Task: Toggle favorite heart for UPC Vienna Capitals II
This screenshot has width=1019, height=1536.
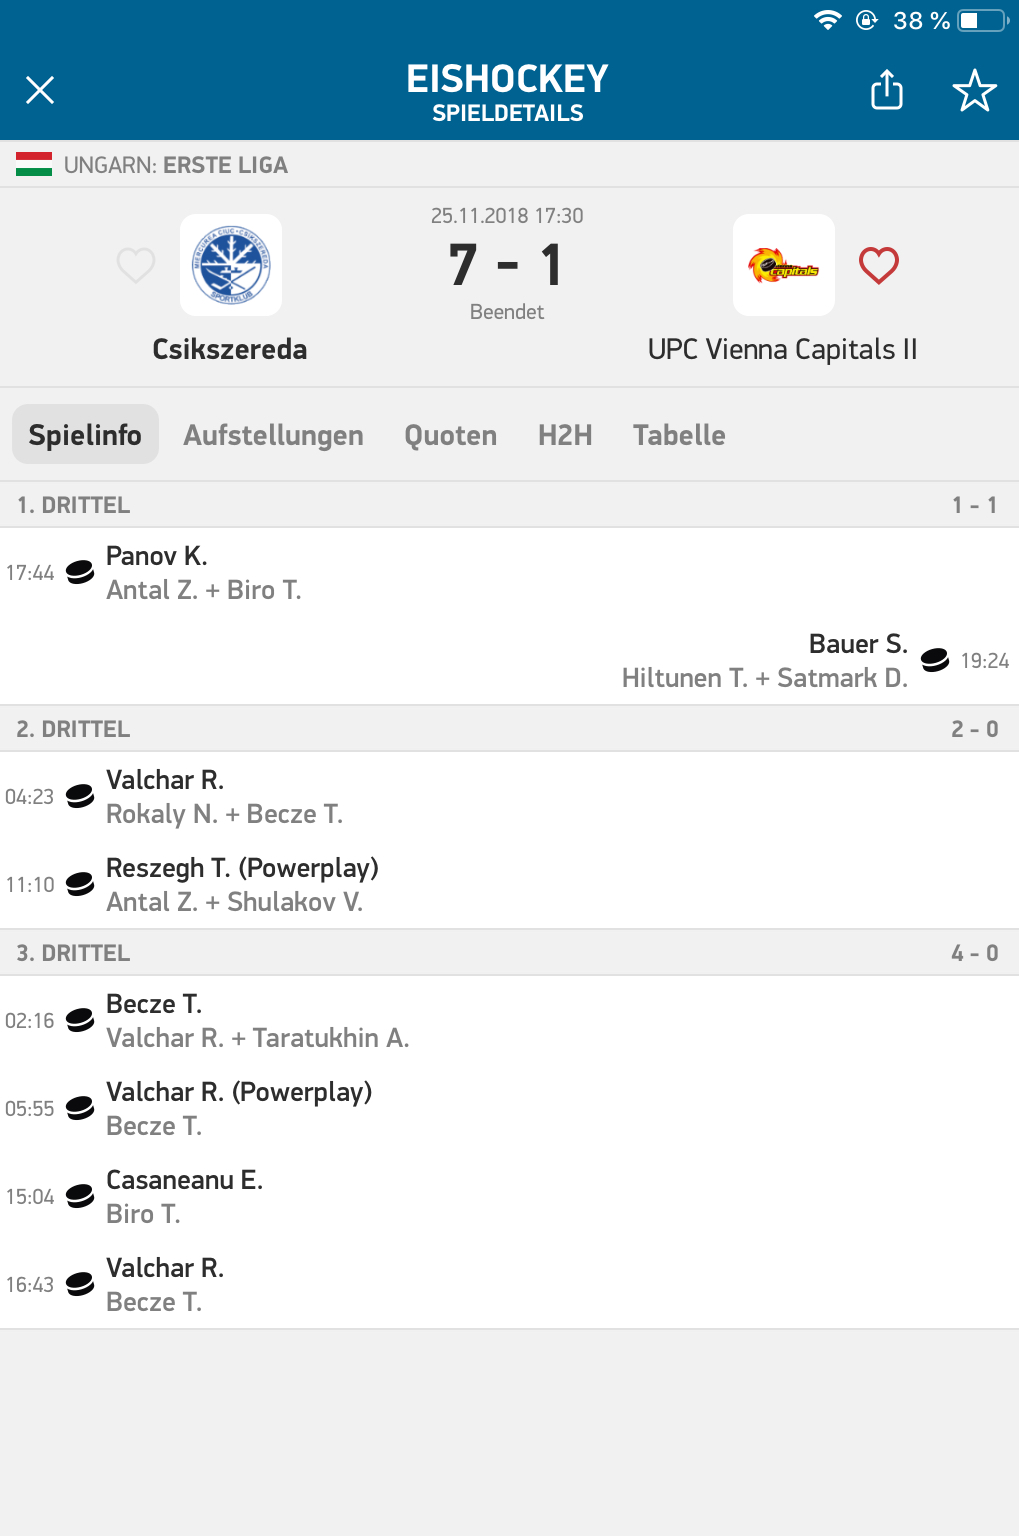Action: 879,266
